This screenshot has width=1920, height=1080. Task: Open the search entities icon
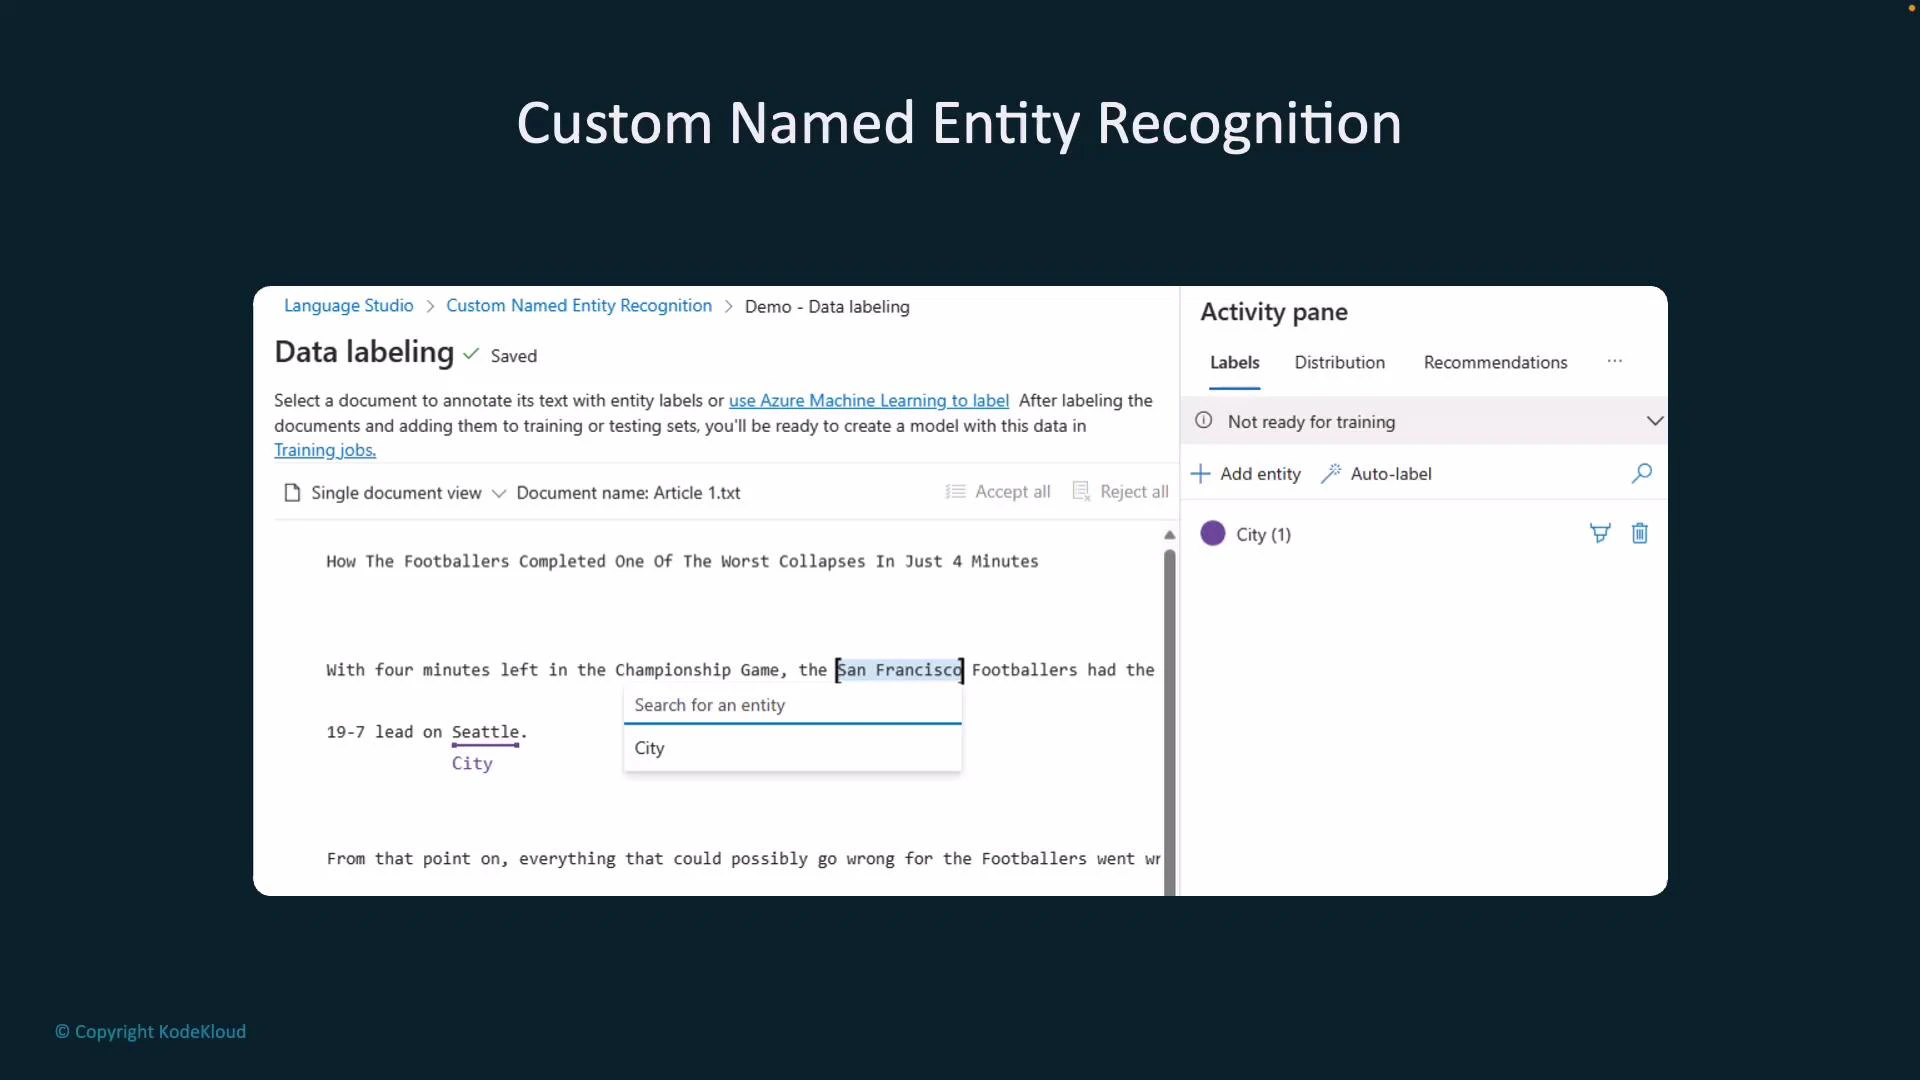click(x=1641, y=473)
